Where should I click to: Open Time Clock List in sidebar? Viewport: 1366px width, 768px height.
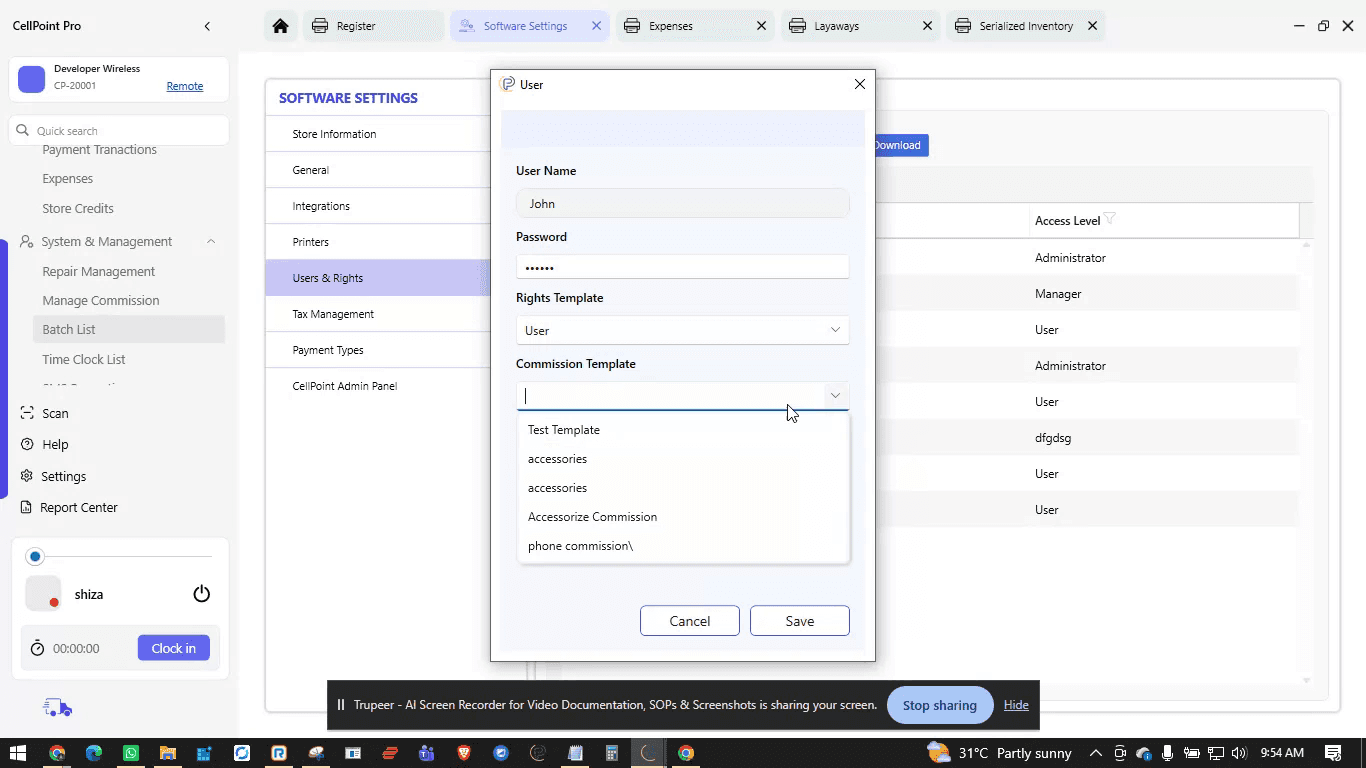click(x=84, y=359)
